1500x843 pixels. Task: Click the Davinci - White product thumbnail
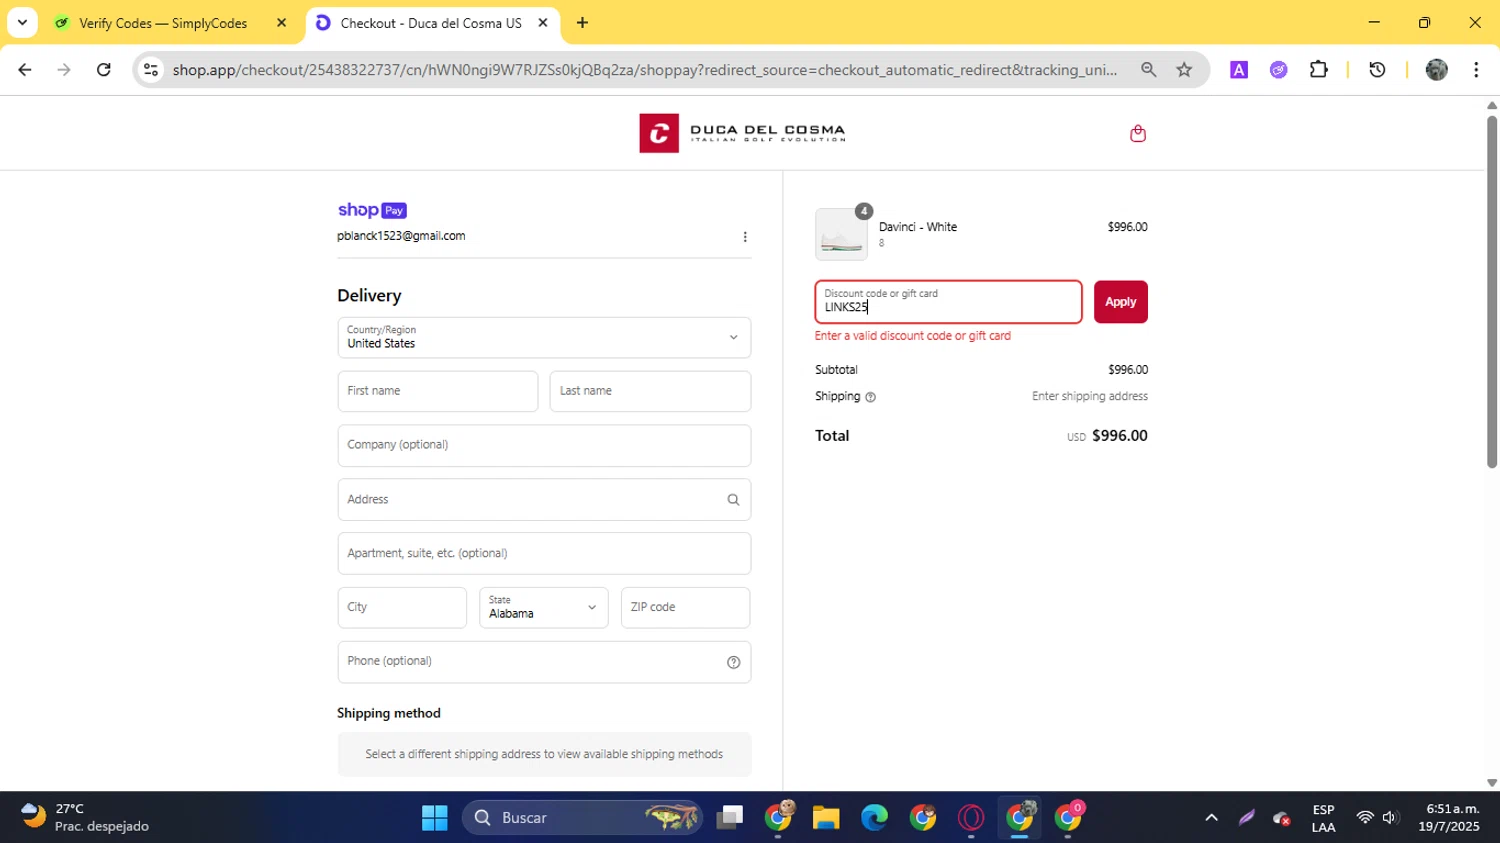841,234
